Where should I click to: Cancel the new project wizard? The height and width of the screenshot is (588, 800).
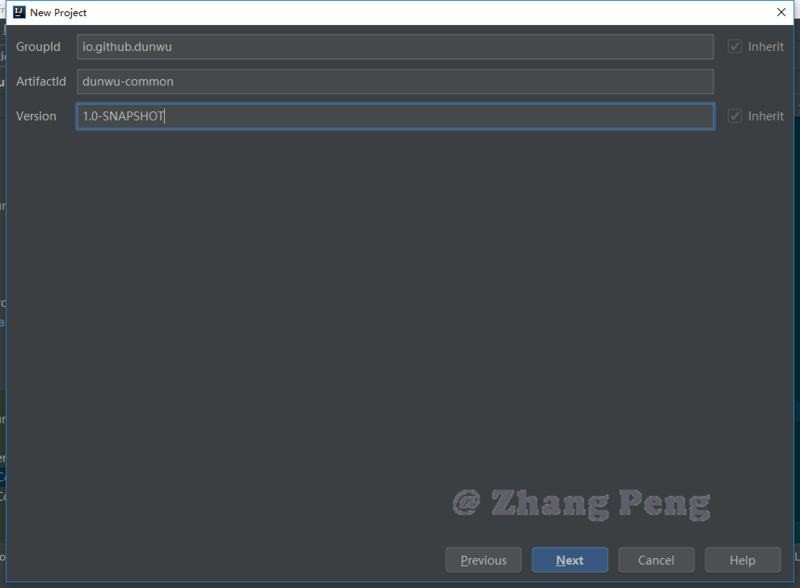point(656,560)
